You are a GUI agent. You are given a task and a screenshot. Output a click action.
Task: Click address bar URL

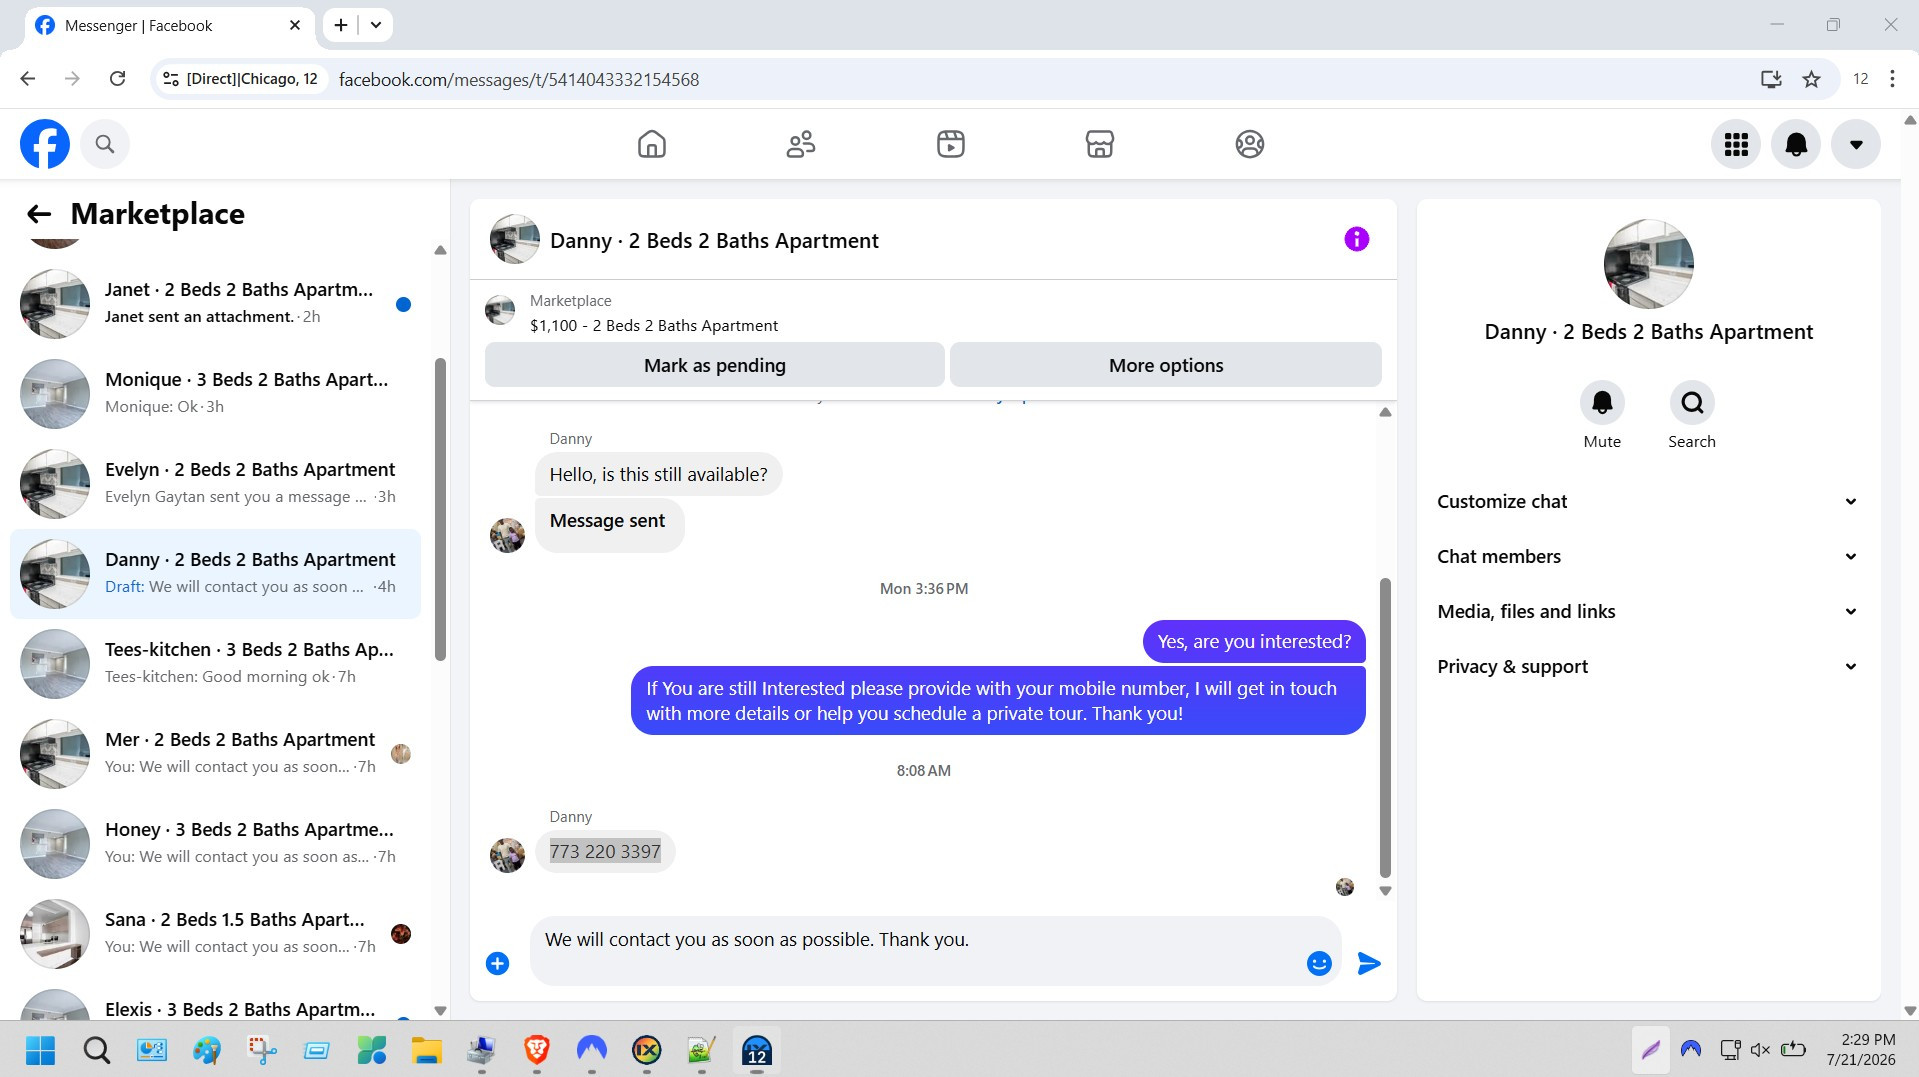point(519,80)
